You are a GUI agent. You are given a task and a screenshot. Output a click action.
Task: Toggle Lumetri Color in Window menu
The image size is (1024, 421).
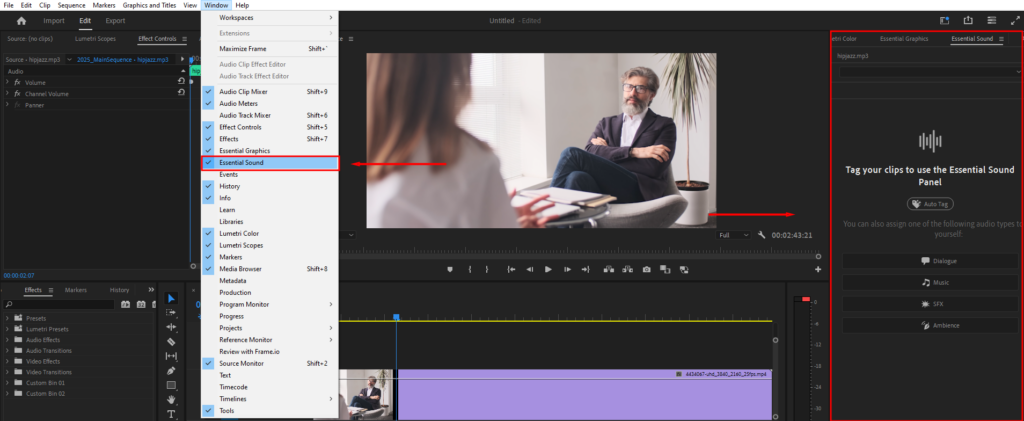pos(270,233)
